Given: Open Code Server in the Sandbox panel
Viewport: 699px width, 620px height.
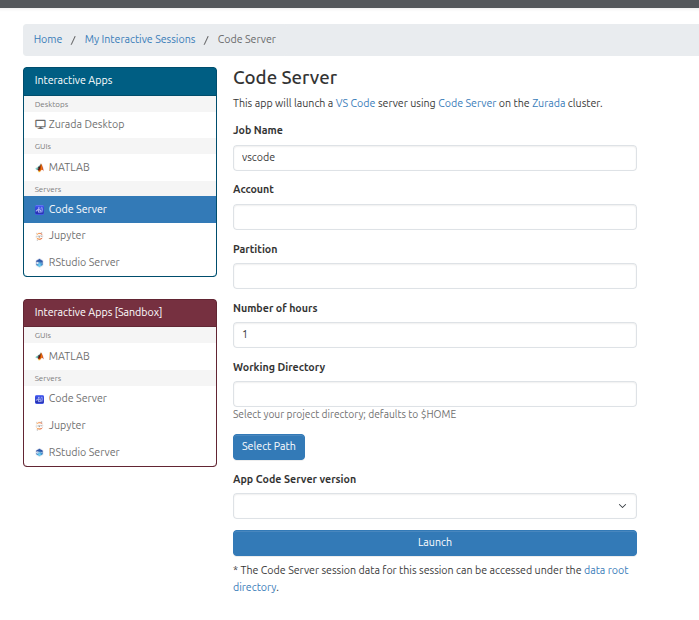Looking at the screenshot, I should coord(120,398).
